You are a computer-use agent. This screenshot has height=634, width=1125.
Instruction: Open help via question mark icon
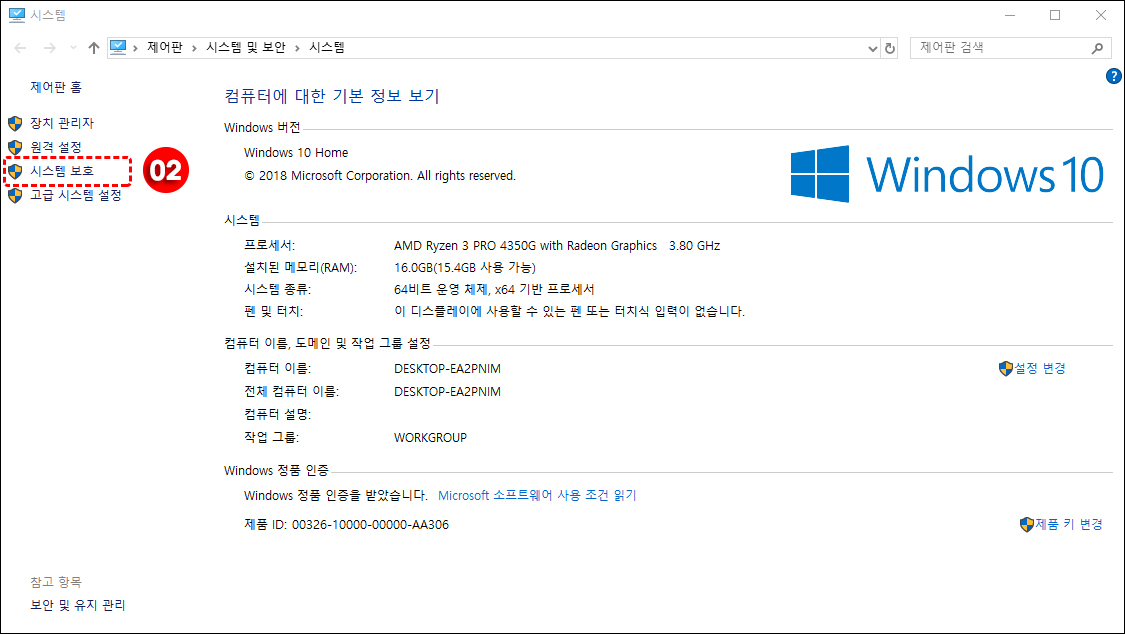coord(1114,76)
